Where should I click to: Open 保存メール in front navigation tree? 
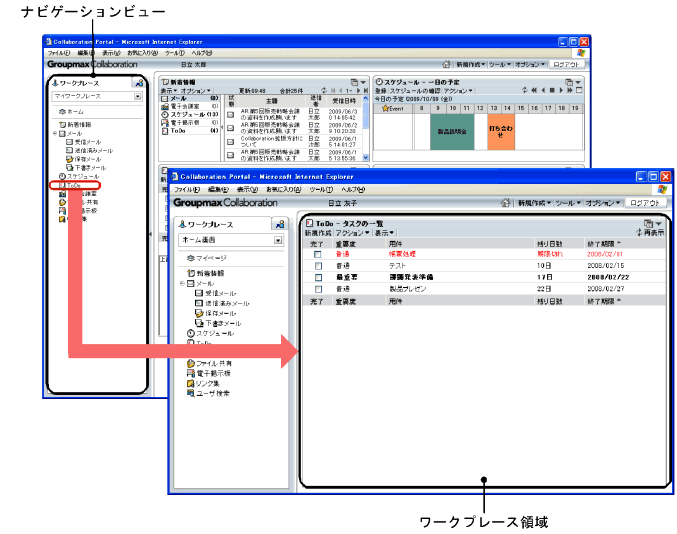(x=216, y=313)
